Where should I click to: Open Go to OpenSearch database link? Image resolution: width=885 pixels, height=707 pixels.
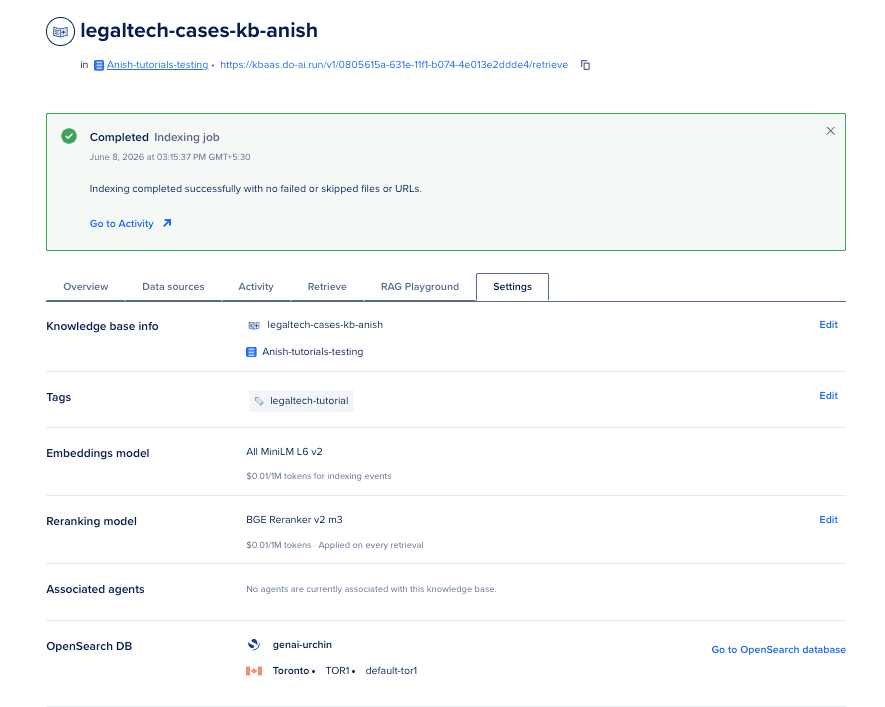coord(778,649)
